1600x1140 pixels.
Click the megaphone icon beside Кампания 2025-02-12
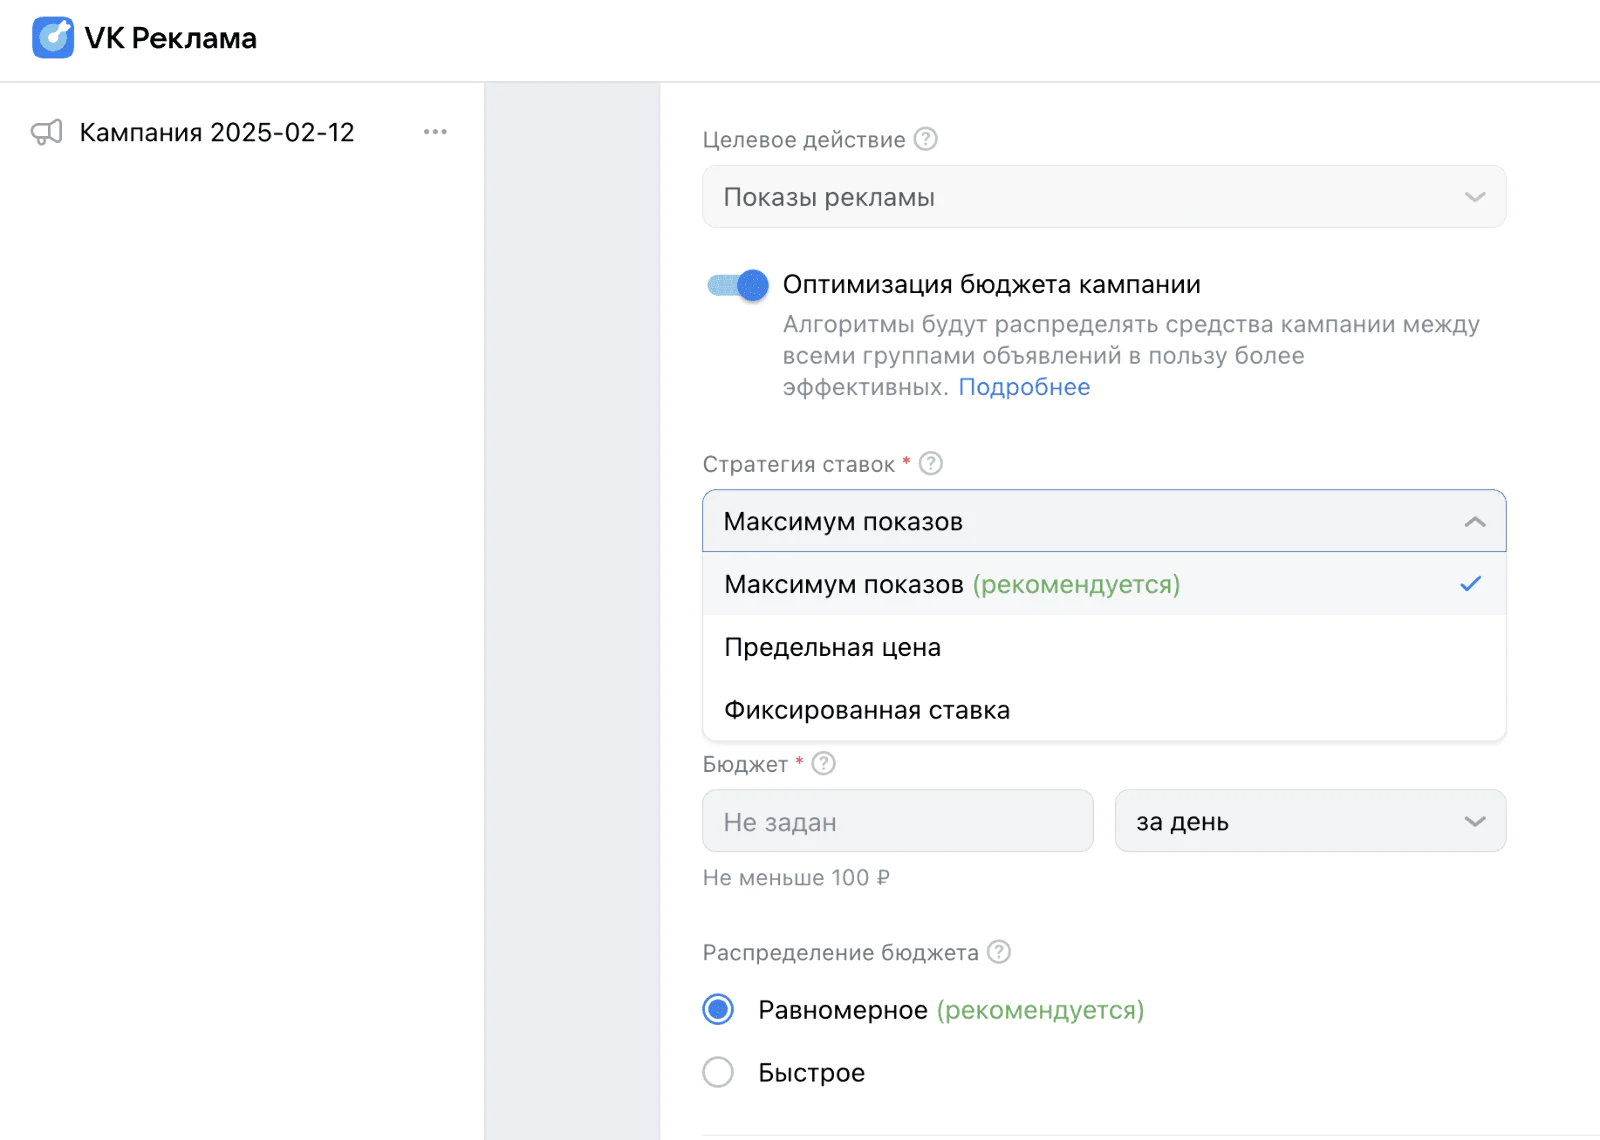[47, 132]
